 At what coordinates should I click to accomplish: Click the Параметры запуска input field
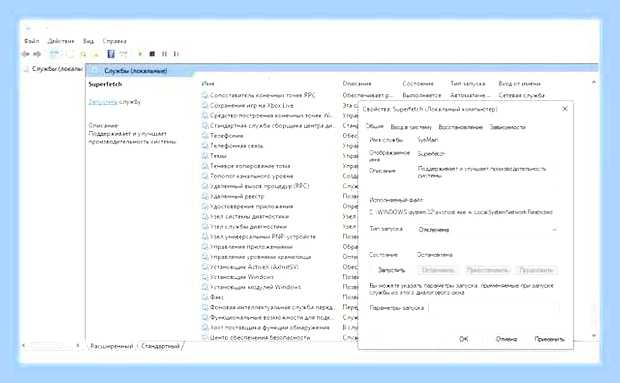point(494,308)
